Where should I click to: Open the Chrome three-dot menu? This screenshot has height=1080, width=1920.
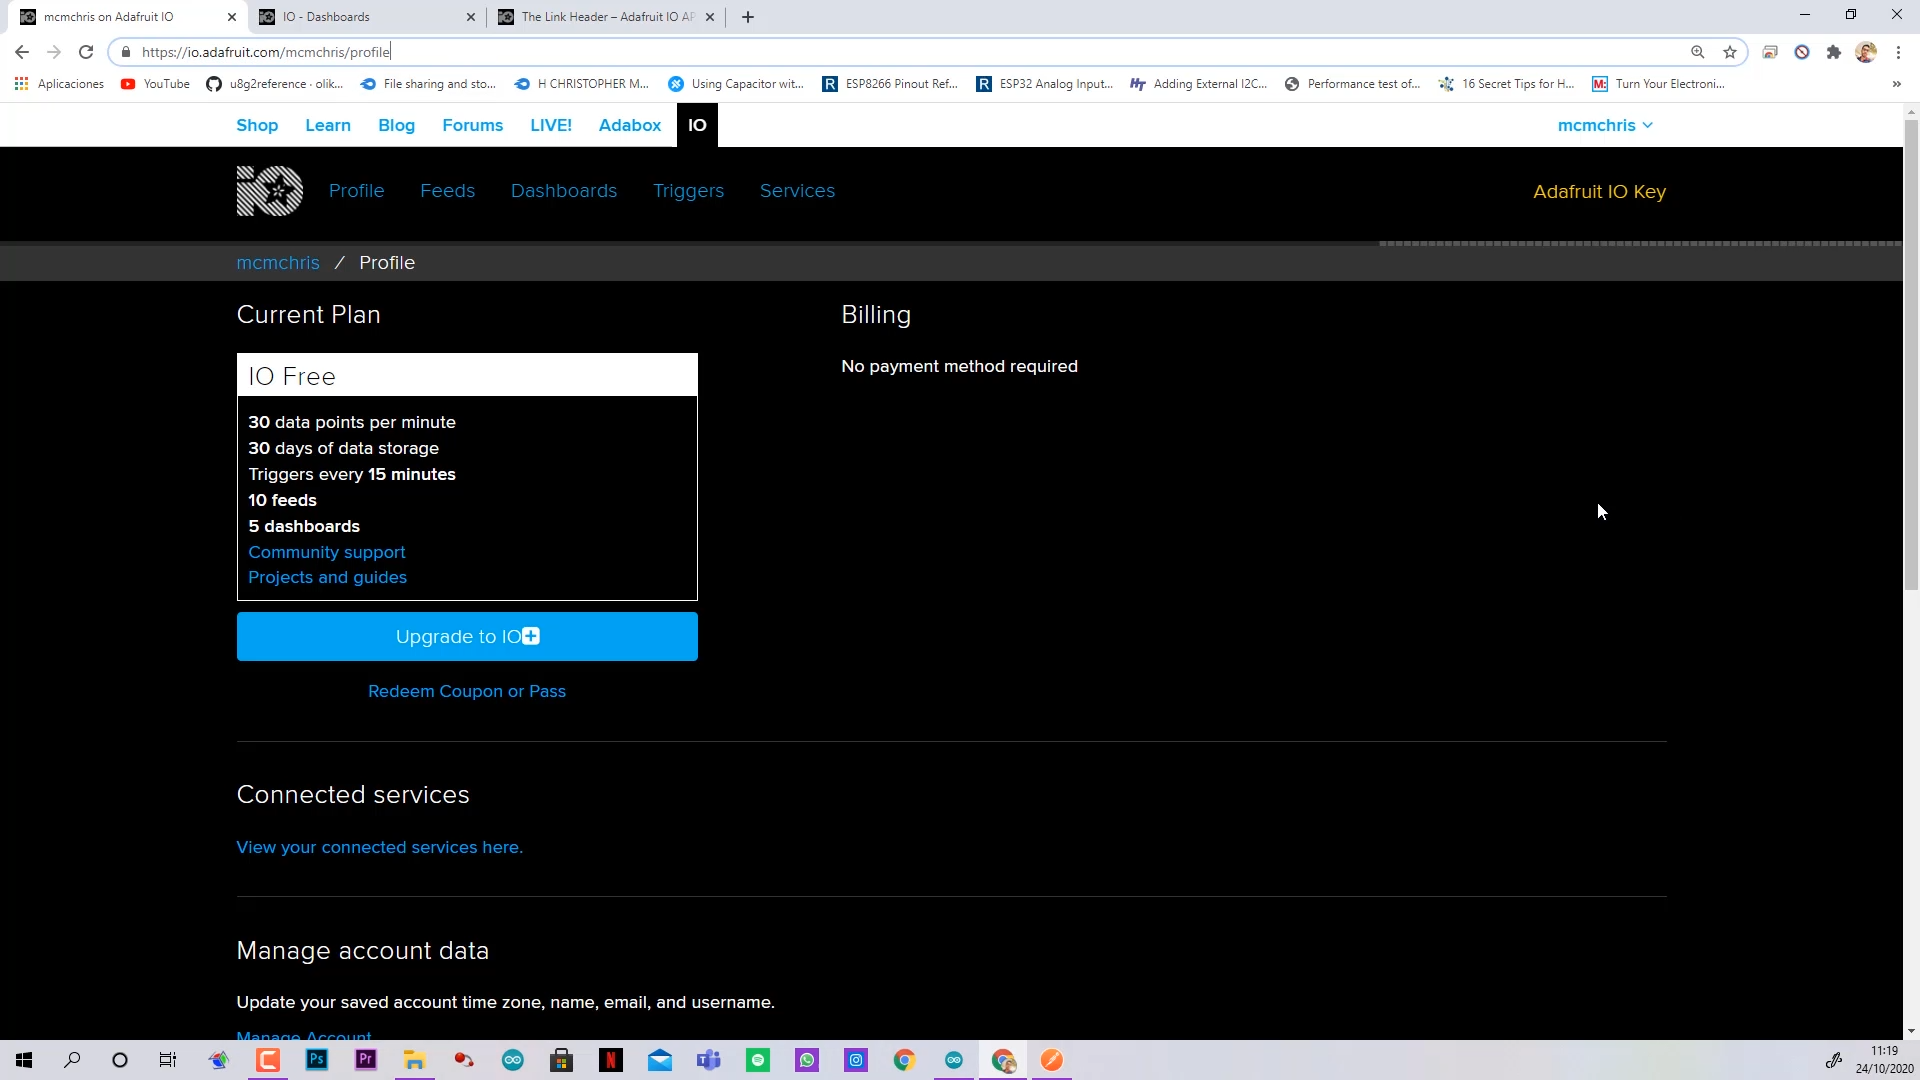pyautogui.click(x=1898, y=52)
